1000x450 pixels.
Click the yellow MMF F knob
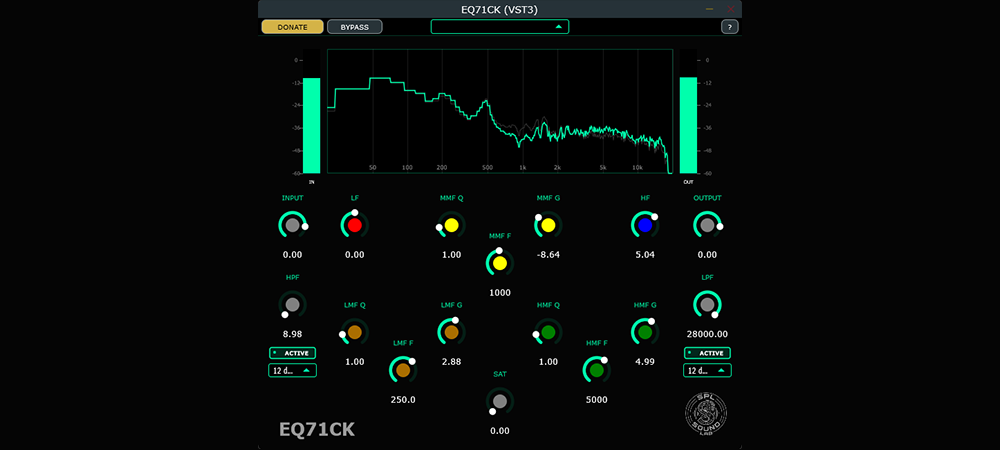click(x=499, y=263)
